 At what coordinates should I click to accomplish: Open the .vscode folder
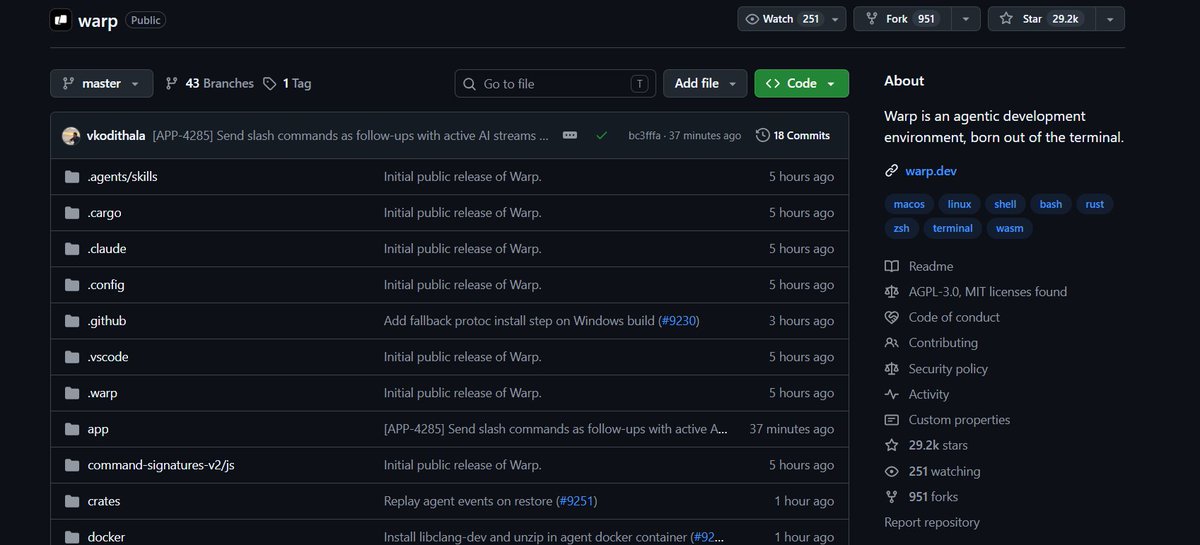tap(108, 357)
